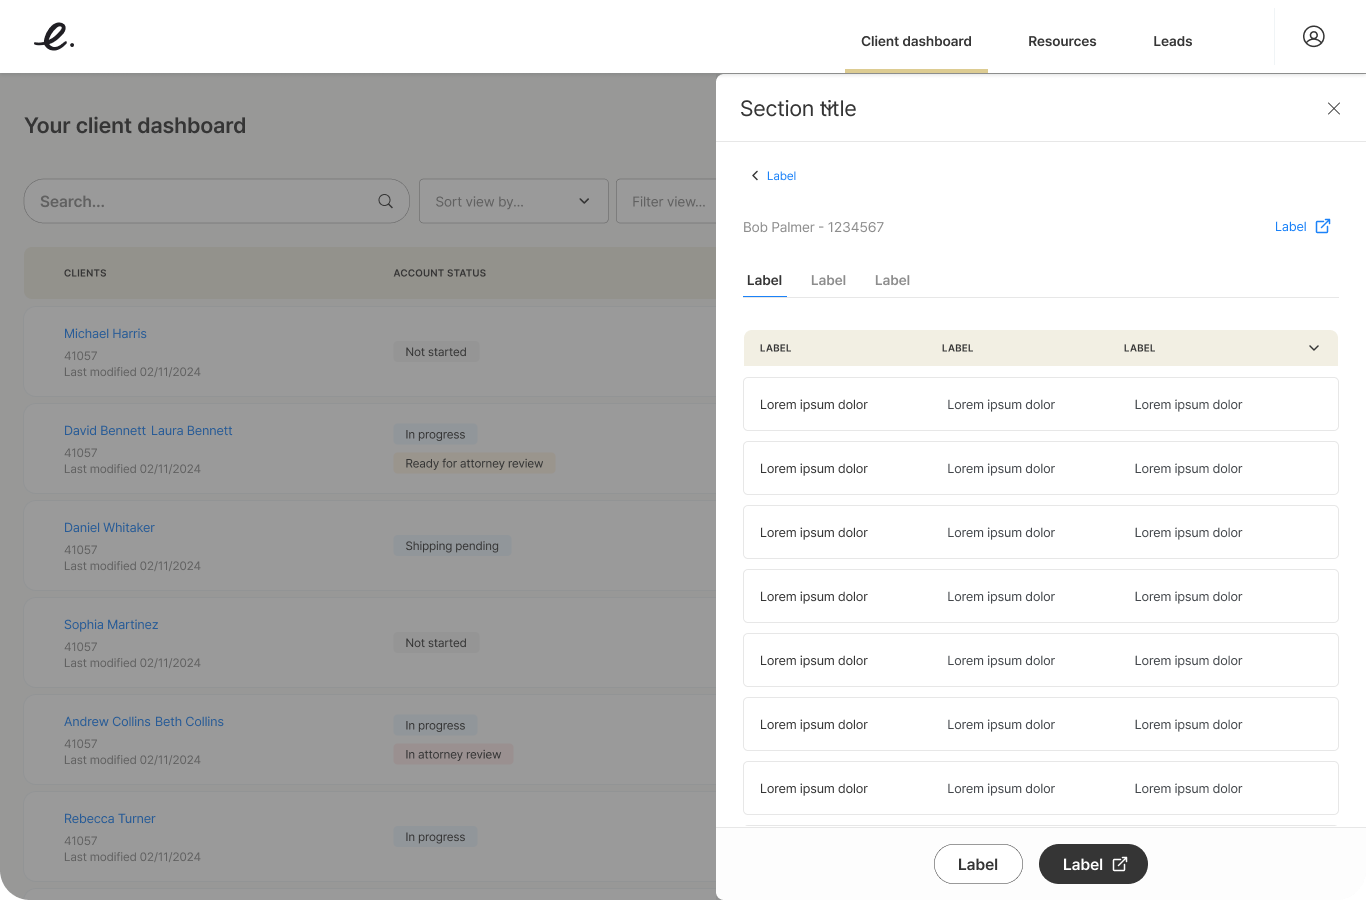Click the dark Label button with external icon
This screenshot has height=900, width=1366.
1093,864
